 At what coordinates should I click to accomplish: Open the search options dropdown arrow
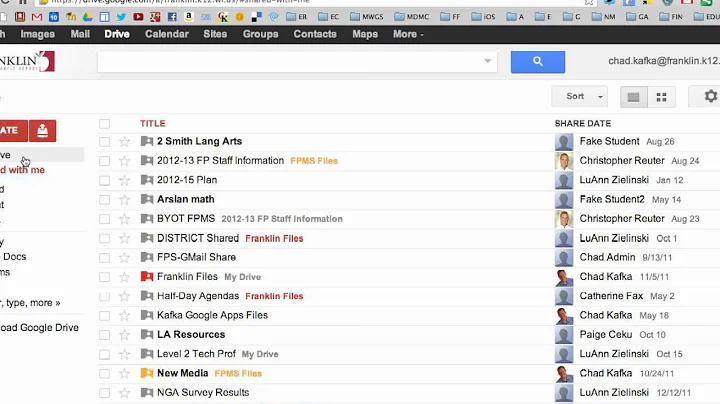click(488, 61)
